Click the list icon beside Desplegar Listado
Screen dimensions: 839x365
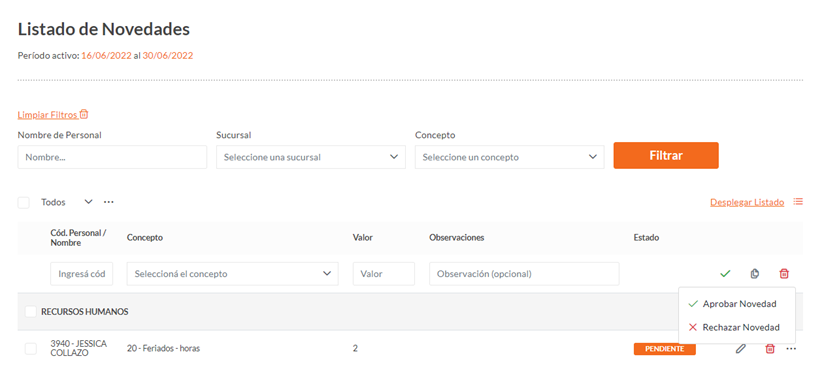pyautogui.click(x=798, y=202)
